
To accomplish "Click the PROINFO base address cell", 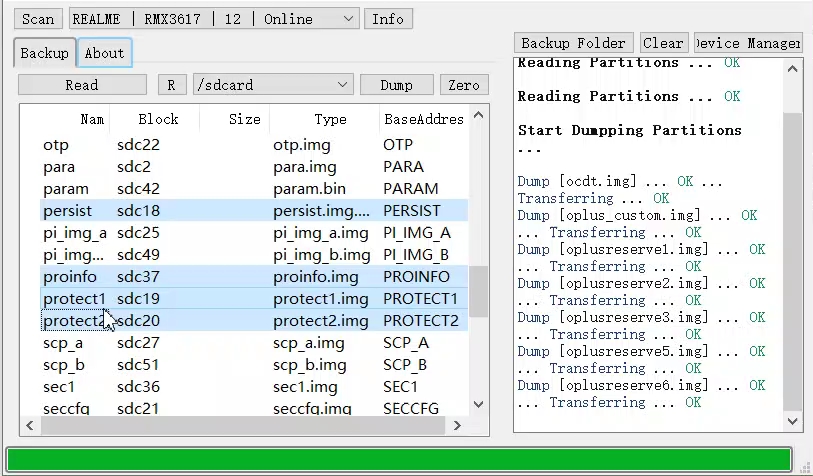I will [x=416, y=277].
